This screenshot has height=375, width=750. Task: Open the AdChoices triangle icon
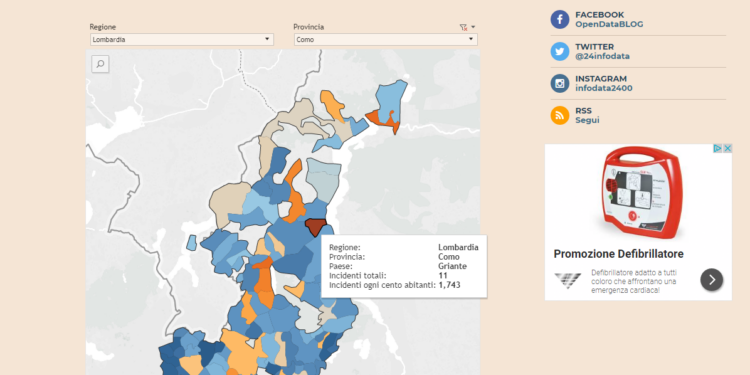click(x=718, y=149)
